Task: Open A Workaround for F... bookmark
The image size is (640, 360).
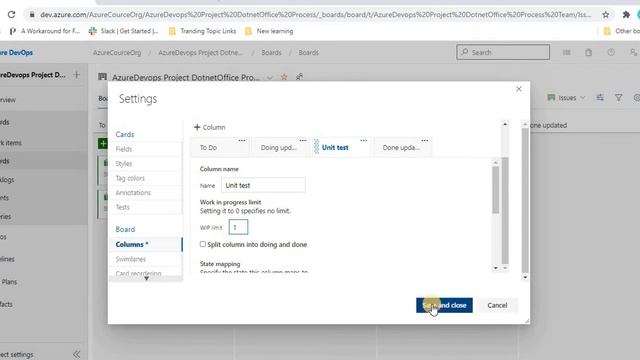Action: (45, 31)
